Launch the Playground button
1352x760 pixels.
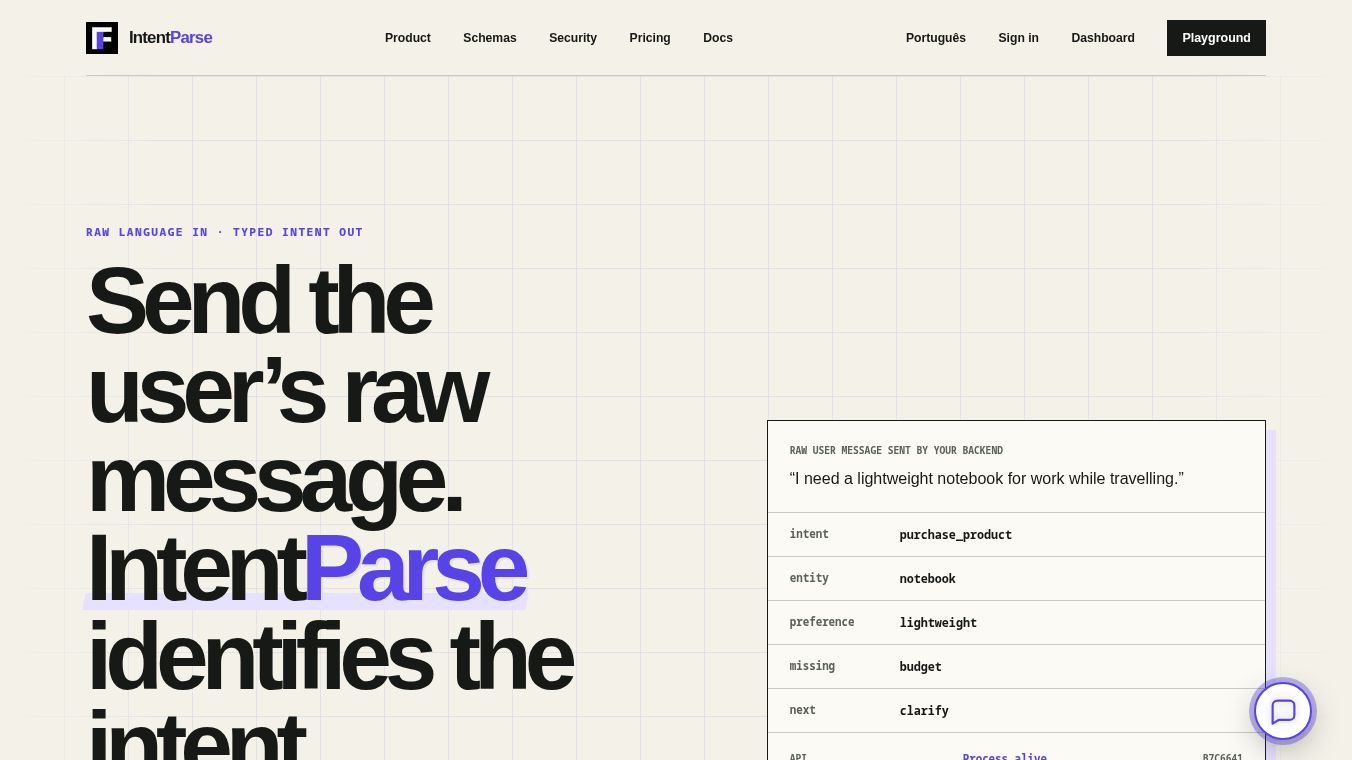tap(1216, 38)
